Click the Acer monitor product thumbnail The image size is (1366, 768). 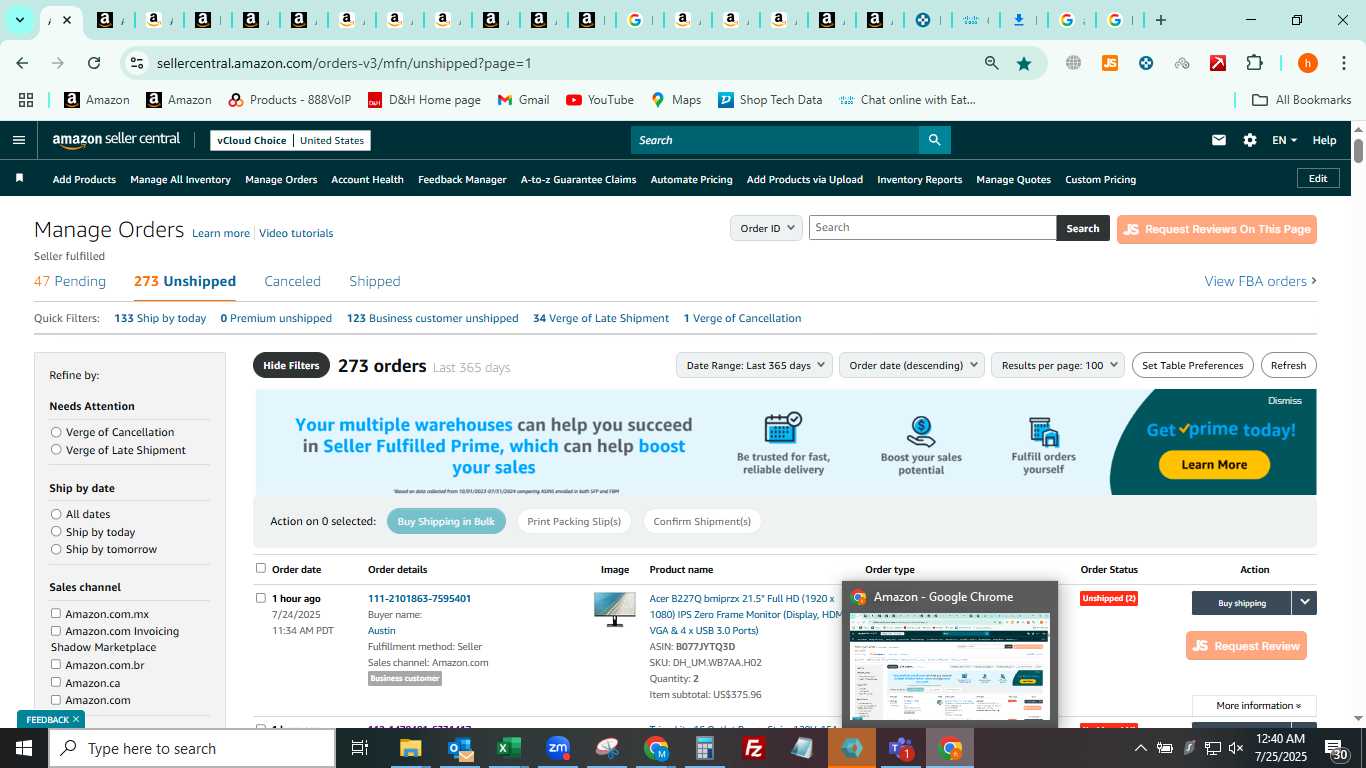point(614,610)
